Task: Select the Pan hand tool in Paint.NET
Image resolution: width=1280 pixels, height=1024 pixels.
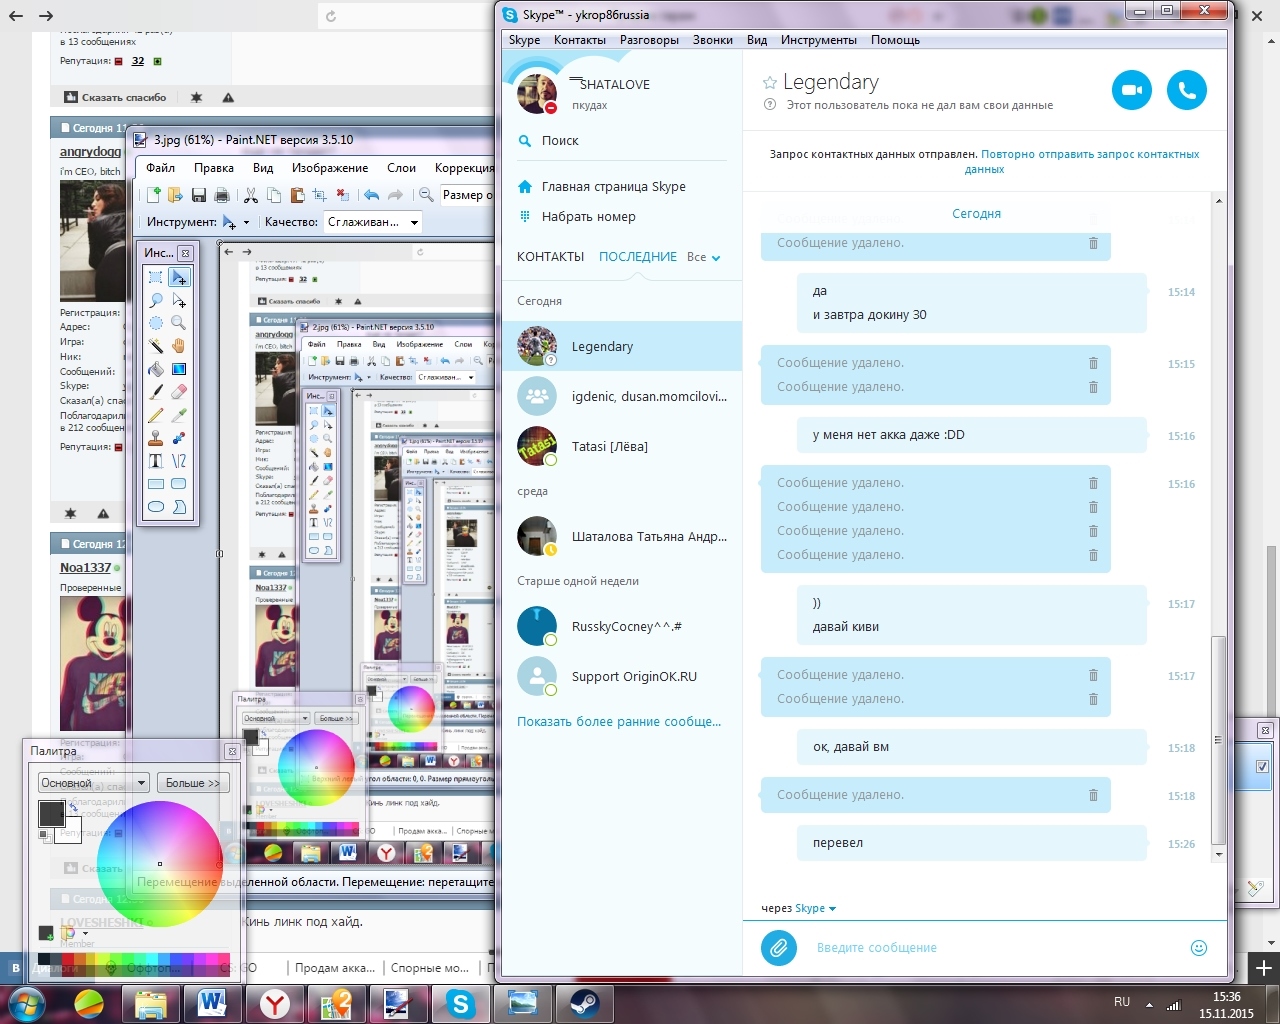Action: click(178, 346)
